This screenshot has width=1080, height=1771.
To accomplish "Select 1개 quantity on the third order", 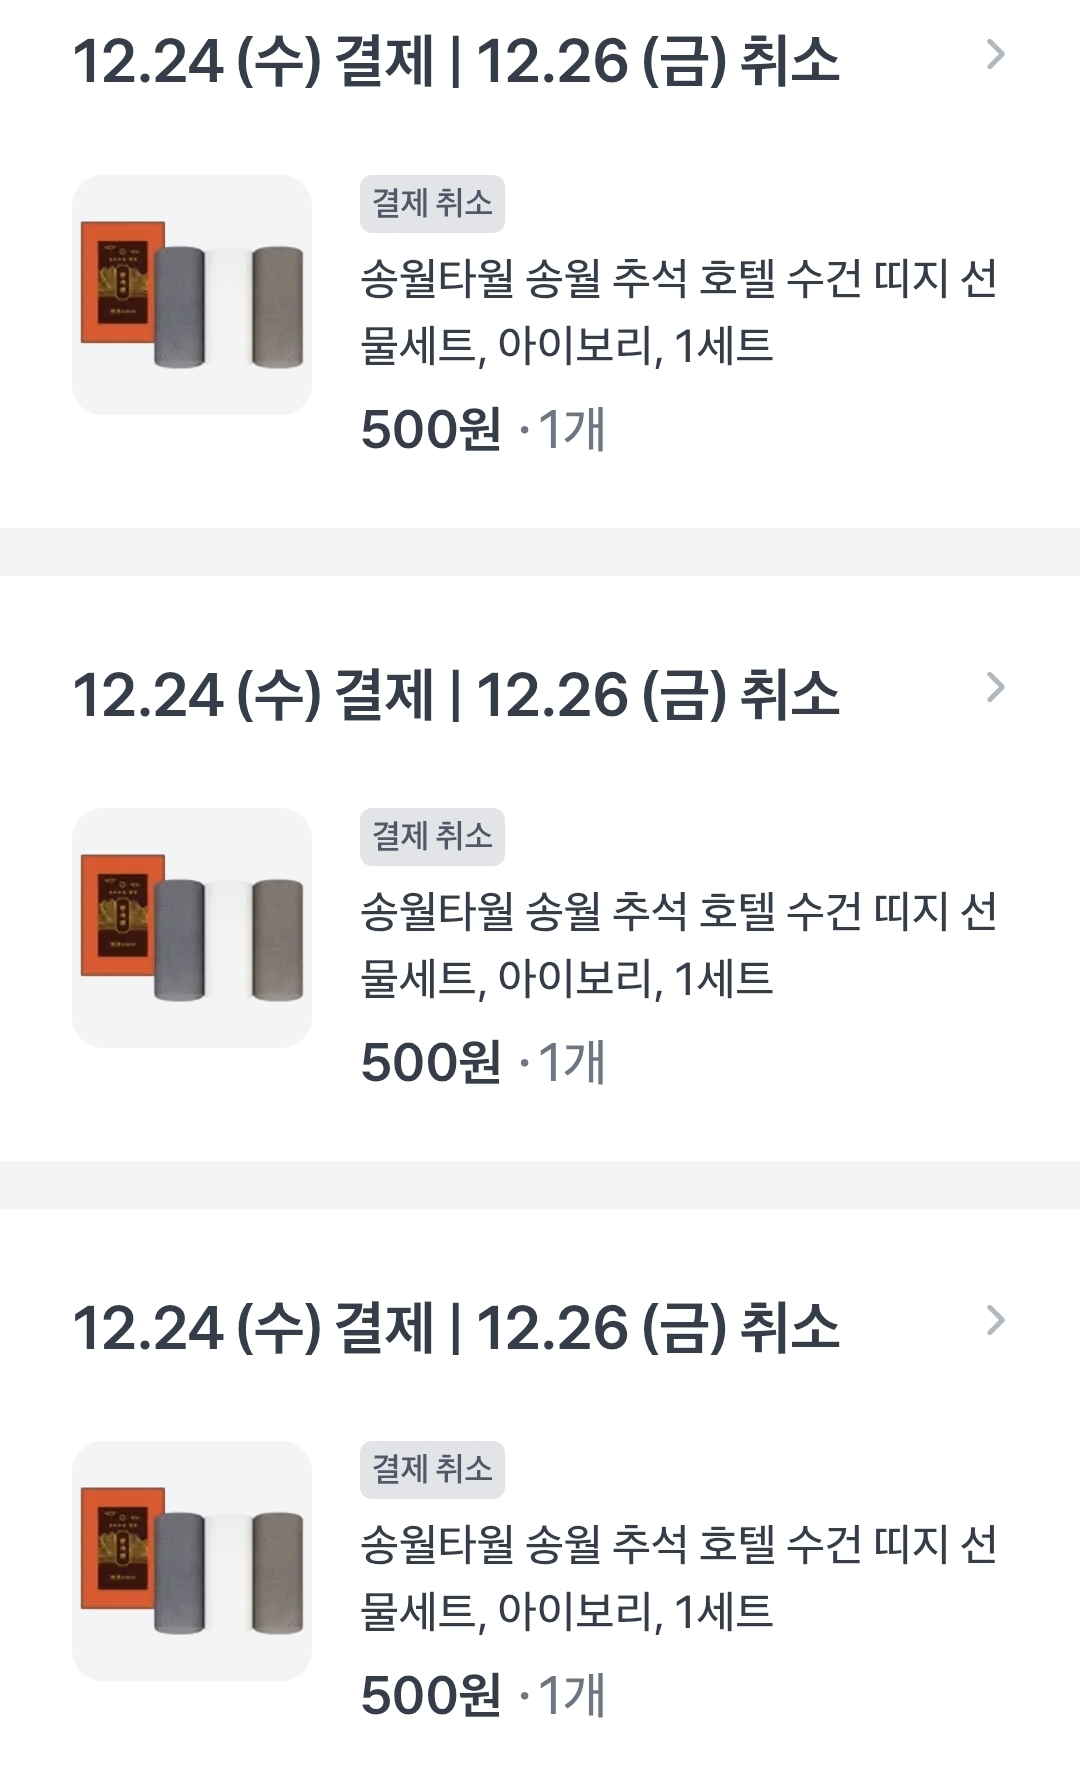I will click(x=572, y=1696).
